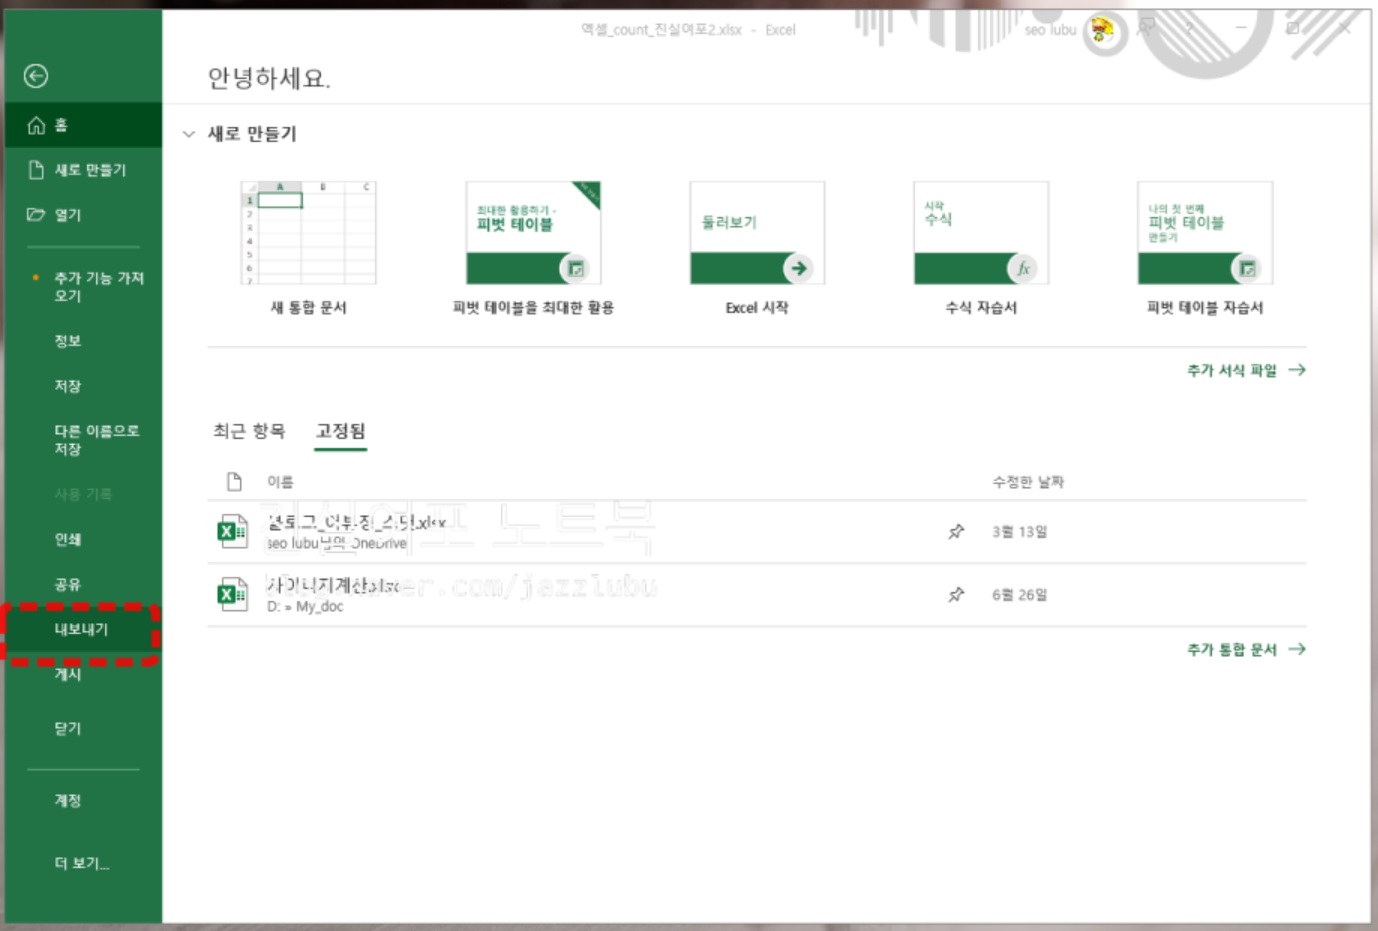
Task: Switch to the 최근 항목 tab
Action: 249,431
